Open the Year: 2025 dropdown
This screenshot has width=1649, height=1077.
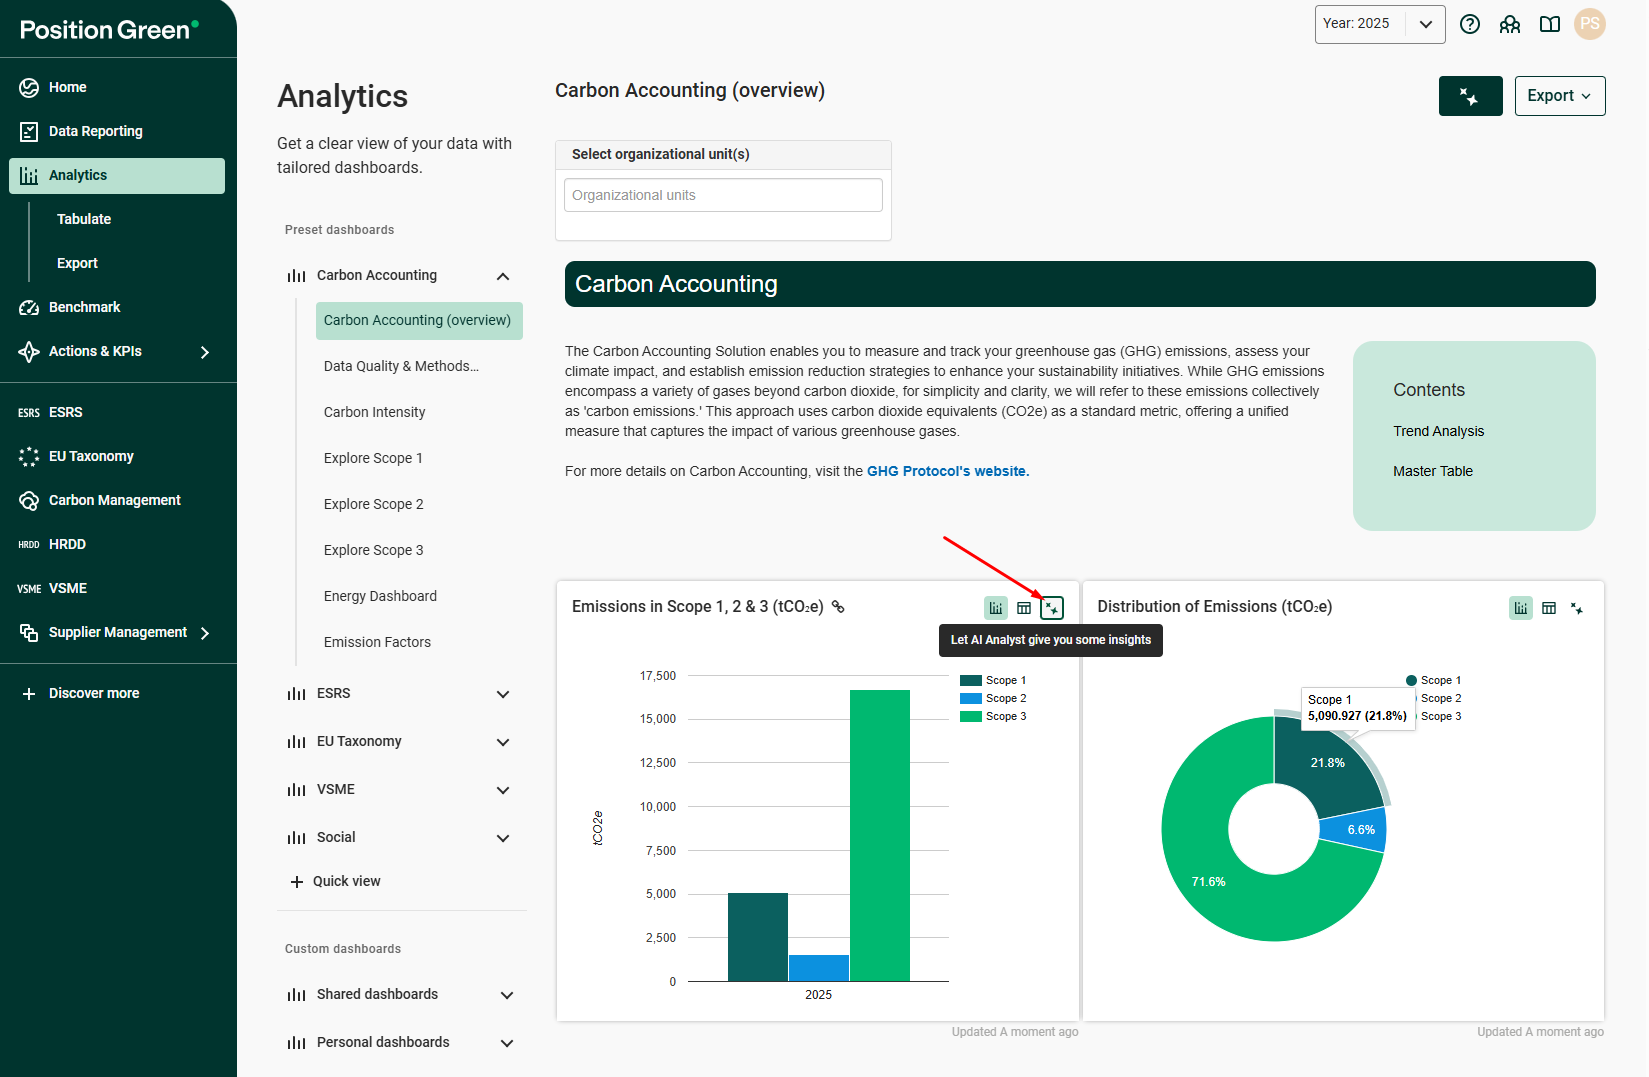[1380, 24]
